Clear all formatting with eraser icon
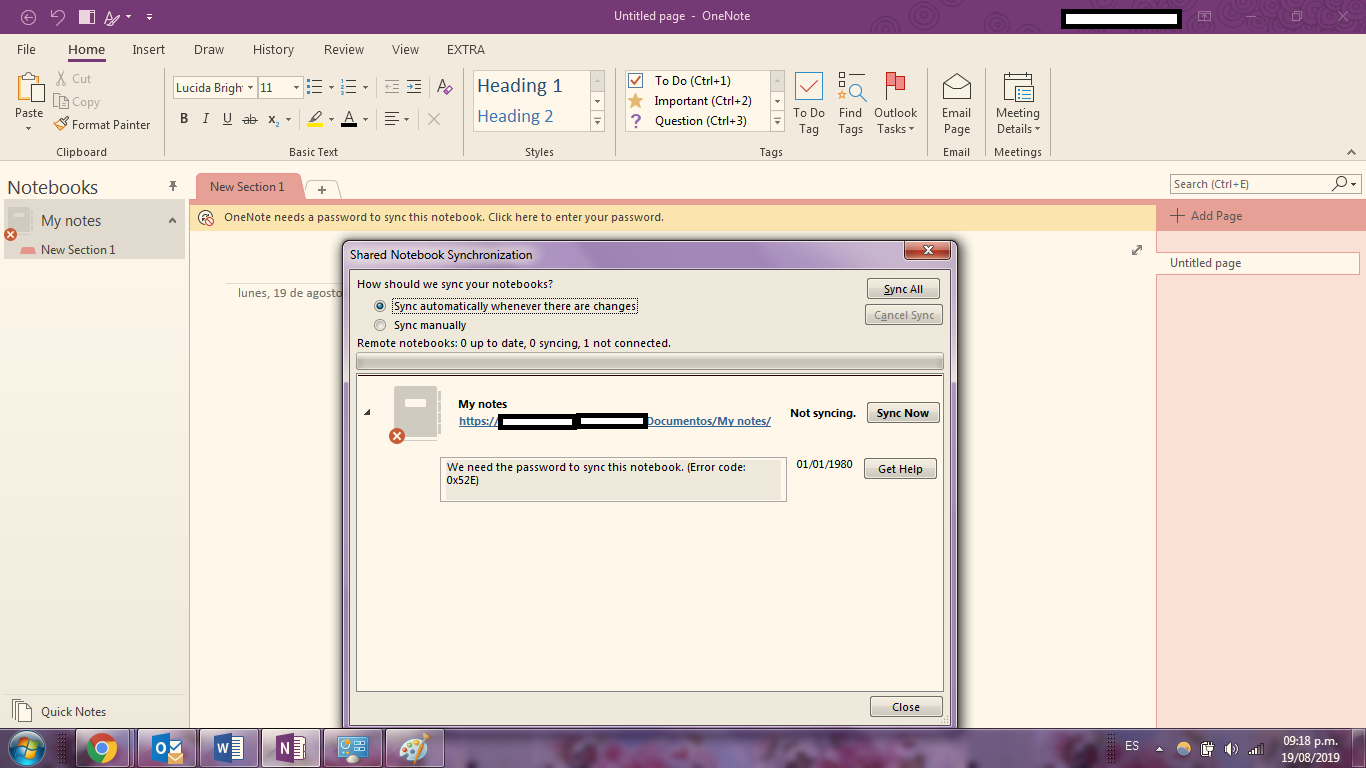Image resolution: width=1366 pixels, height=768 pixels. pos(445,88)
